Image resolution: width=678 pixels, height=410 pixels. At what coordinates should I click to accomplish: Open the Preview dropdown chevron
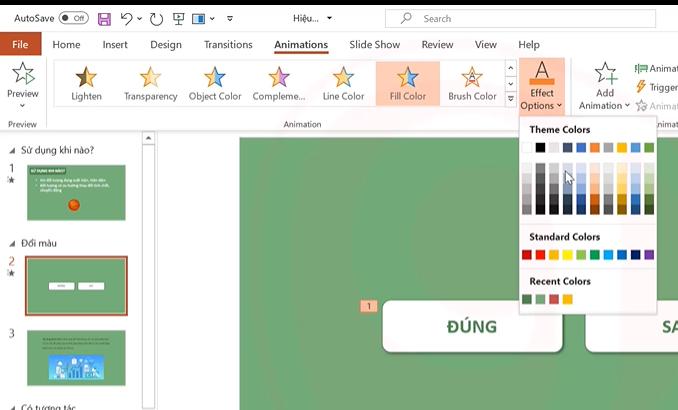[22, 106]
